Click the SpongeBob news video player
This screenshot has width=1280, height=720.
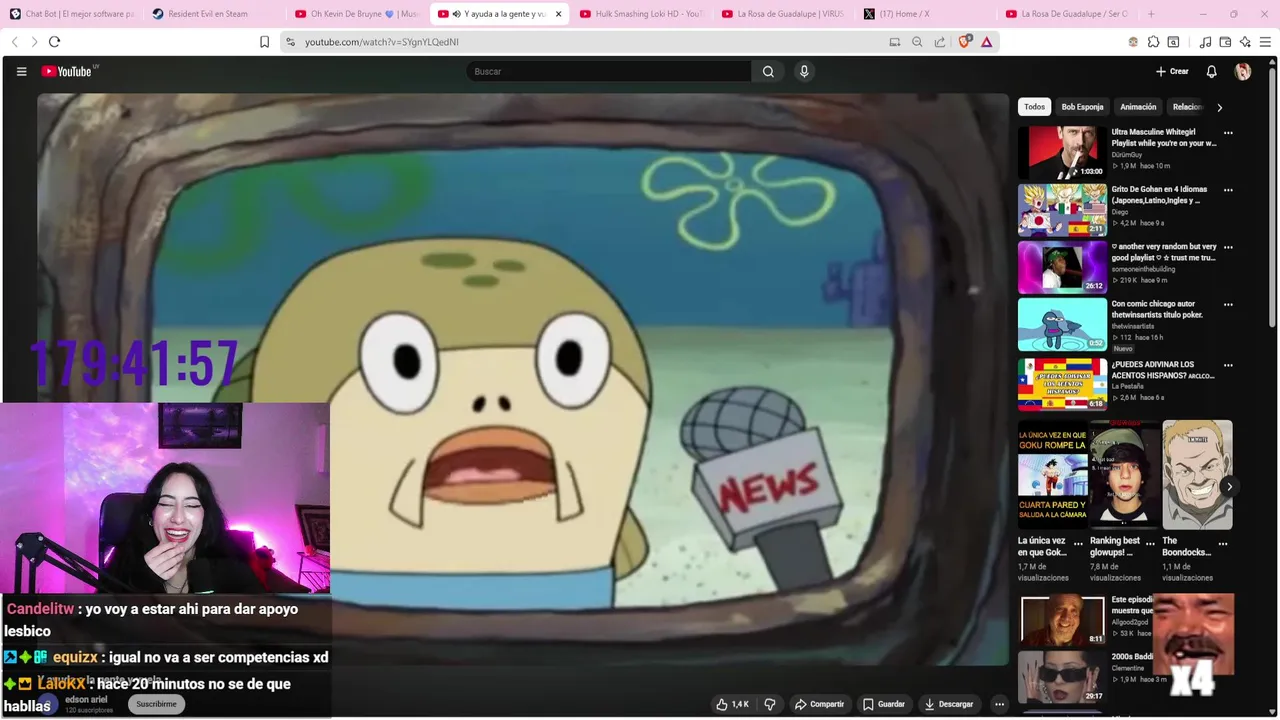pos(523,380)
